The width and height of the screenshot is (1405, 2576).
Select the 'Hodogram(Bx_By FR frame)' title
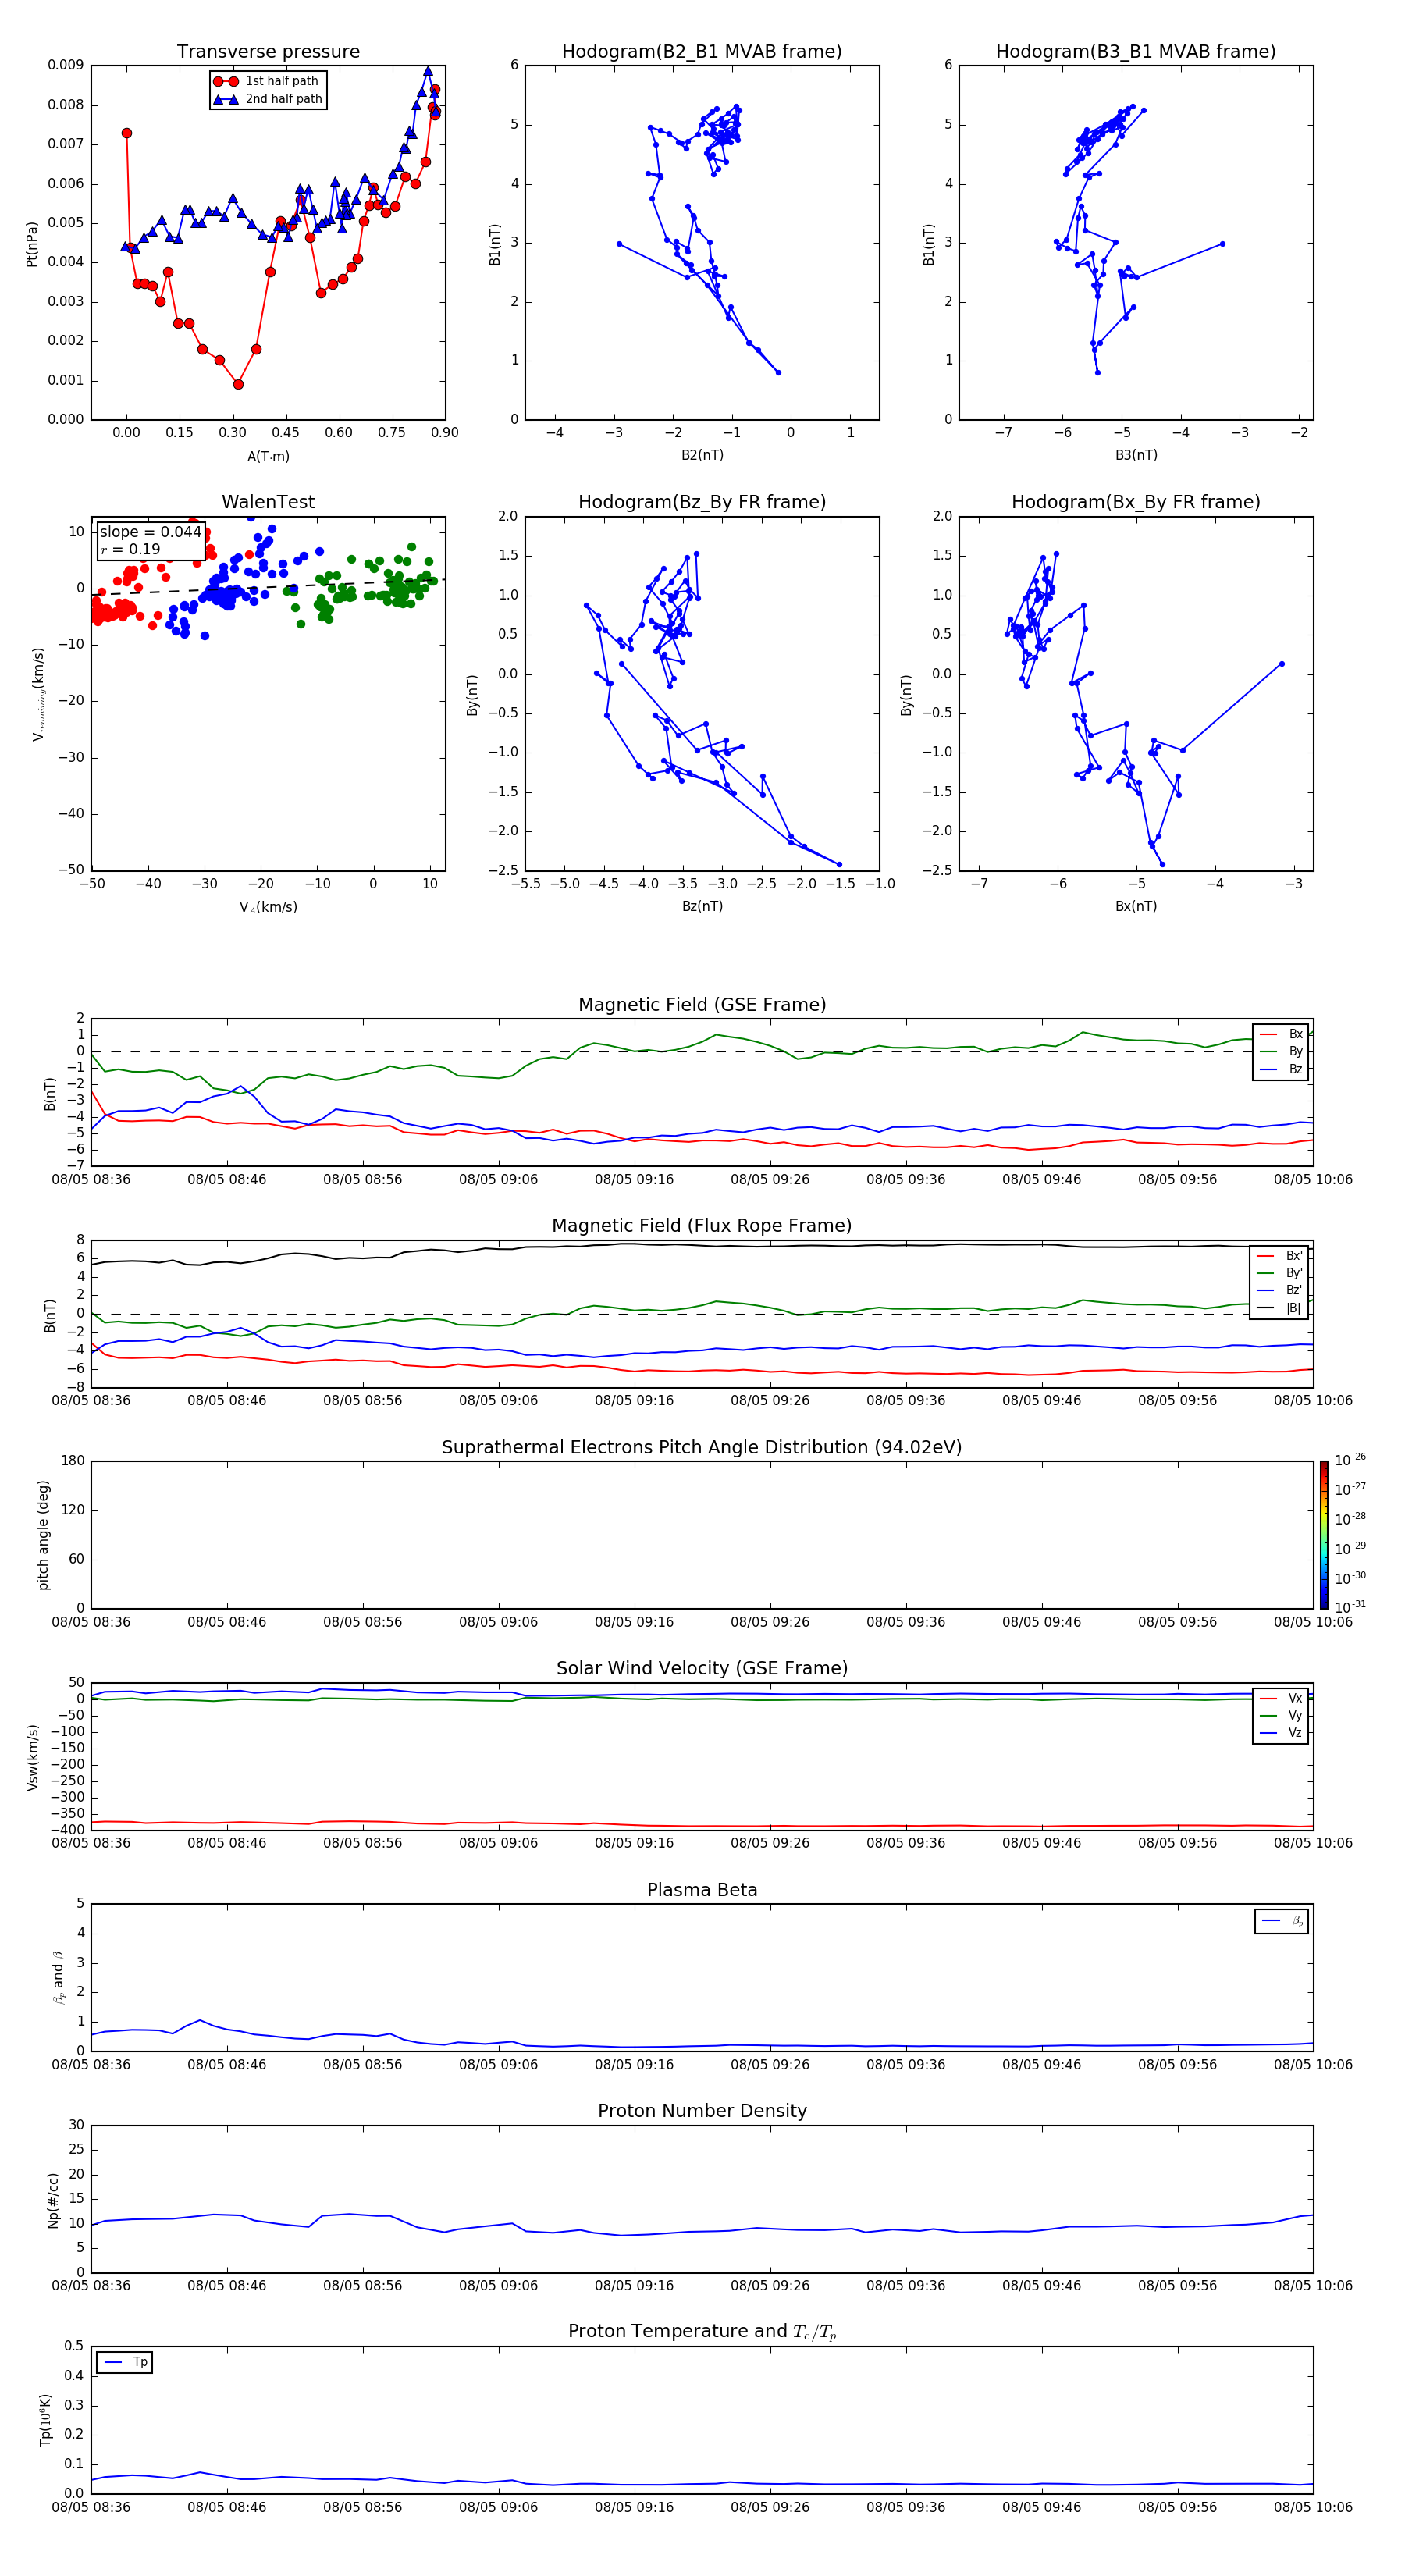pos(1136,502)
